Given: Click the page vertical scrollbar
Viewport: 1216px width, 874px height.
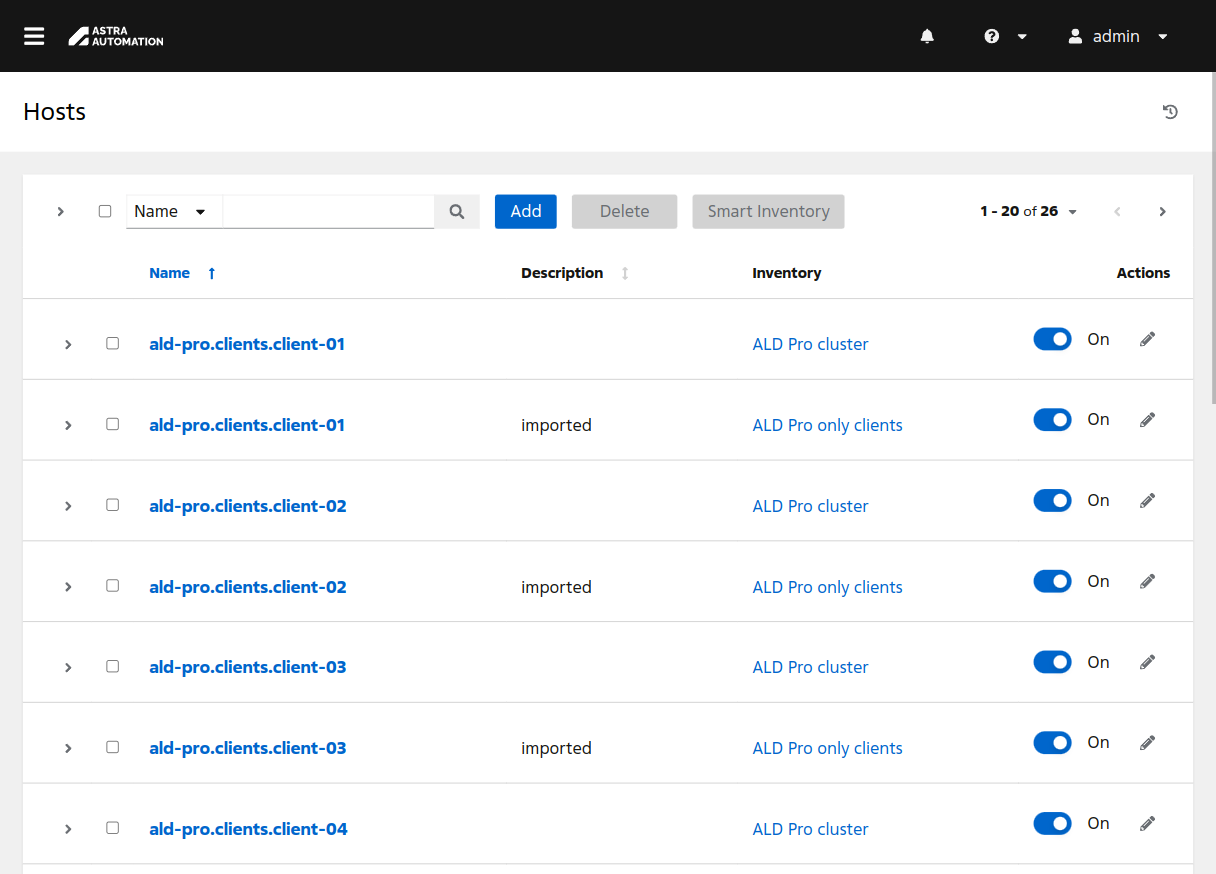Looking at the screenshot, I should click(x=1212, y=237).
